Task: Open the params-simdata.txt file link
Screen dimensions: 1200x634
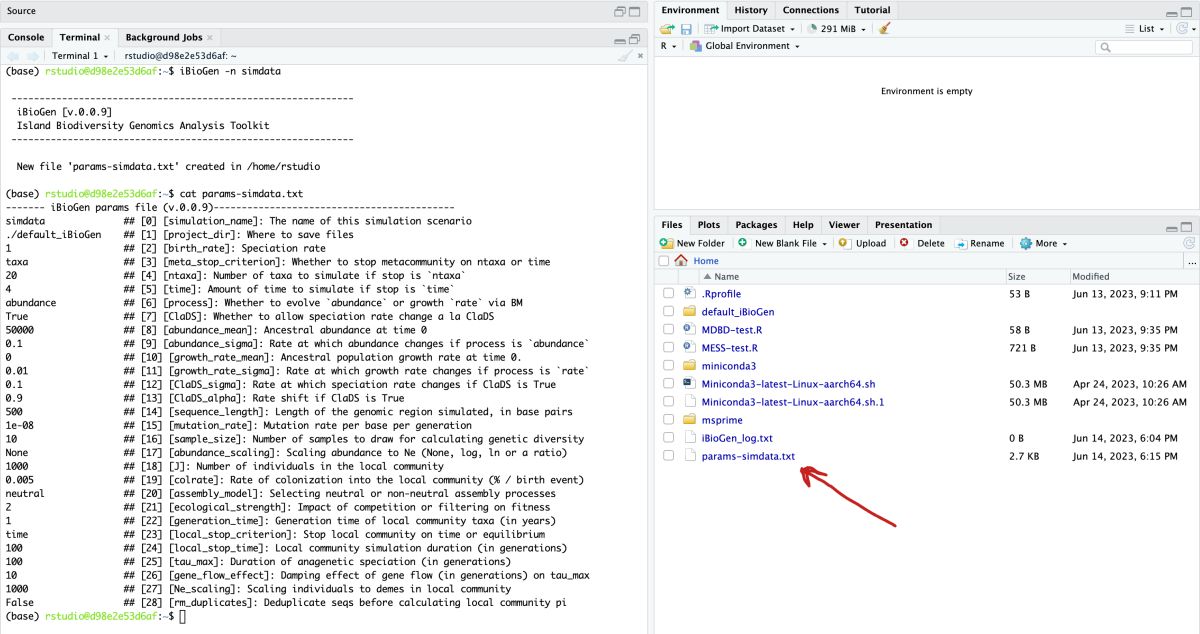Action: click(748, 456)
